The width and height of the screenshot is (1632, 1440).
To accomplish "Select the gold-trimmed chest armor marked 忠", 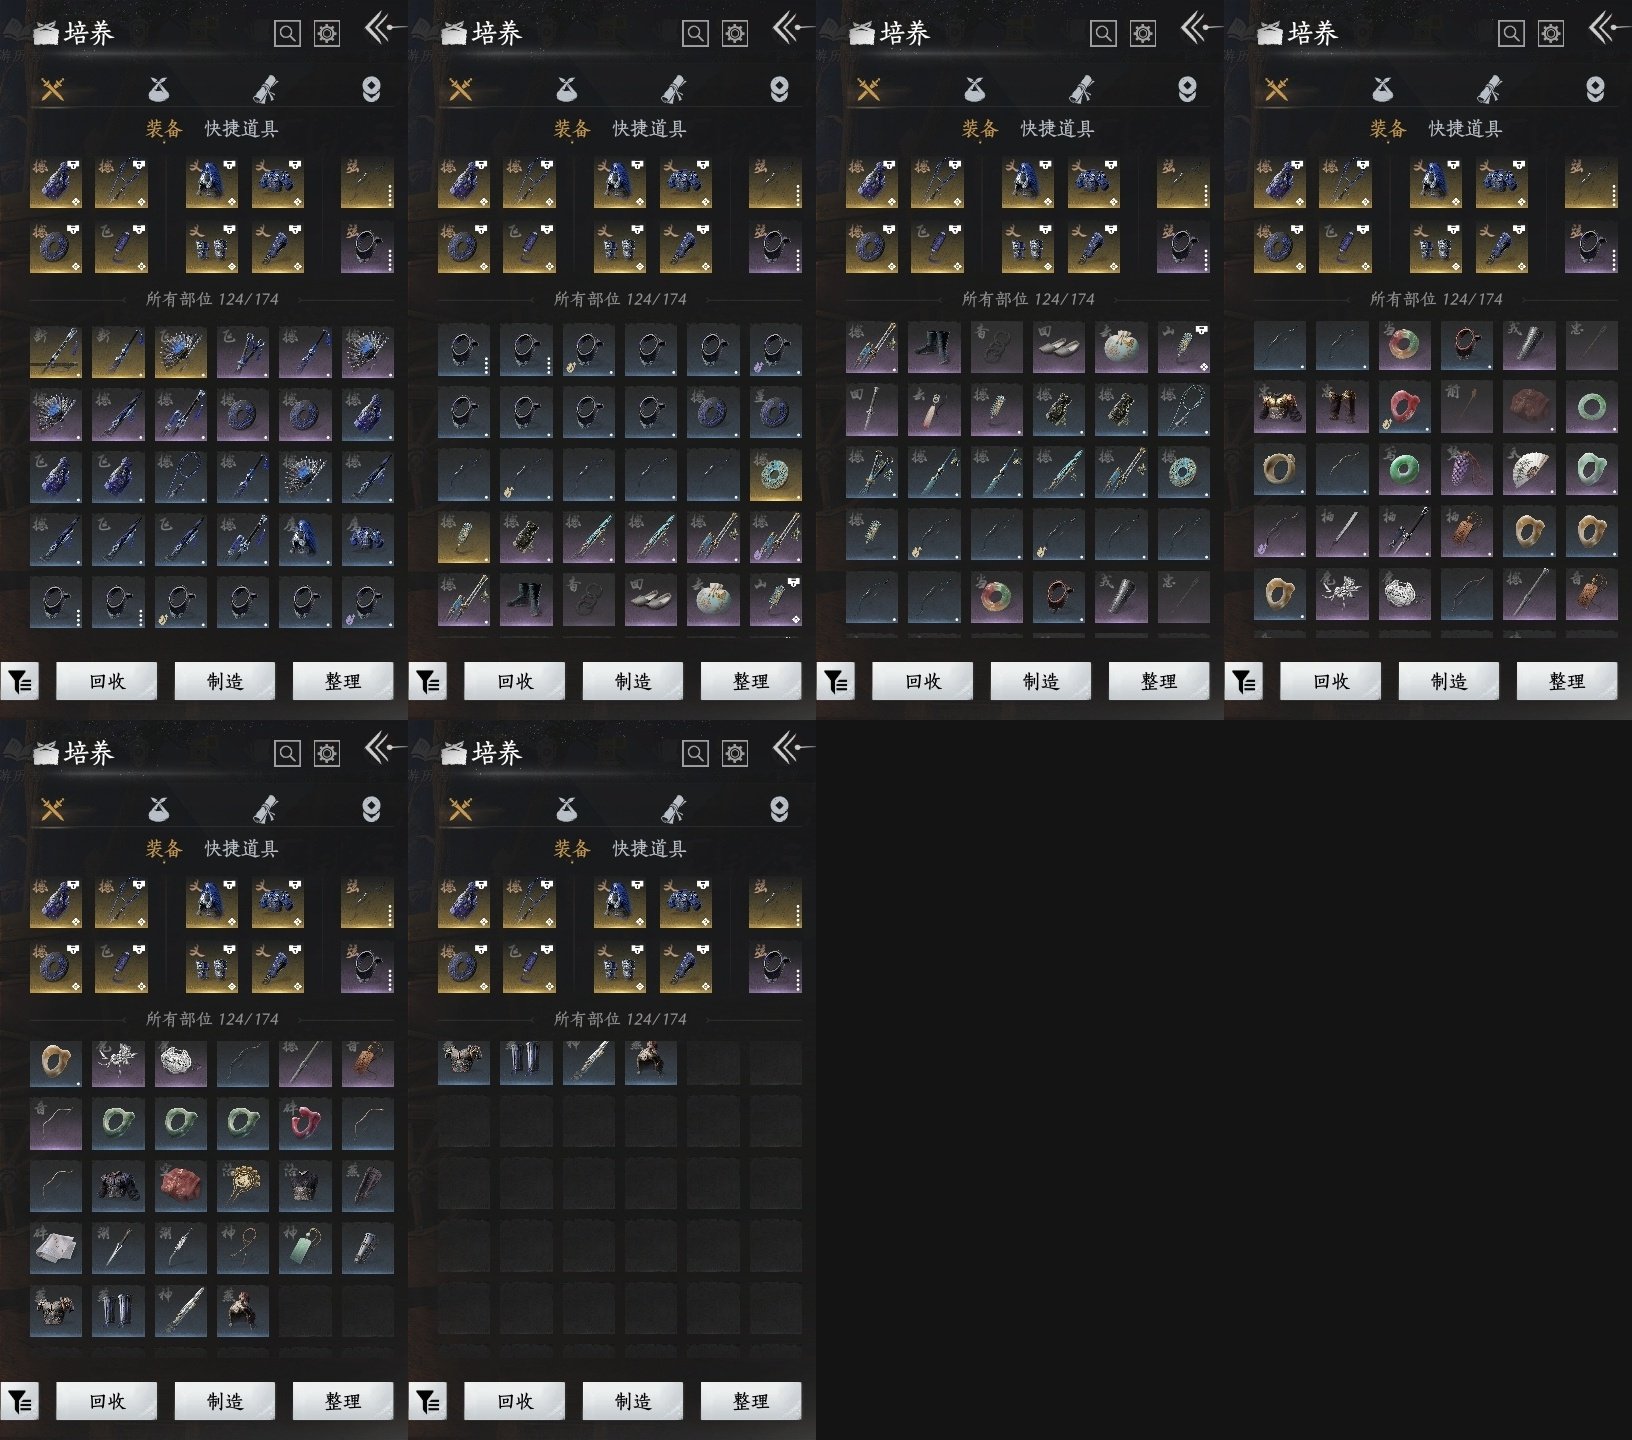I will click(1279, 407).
